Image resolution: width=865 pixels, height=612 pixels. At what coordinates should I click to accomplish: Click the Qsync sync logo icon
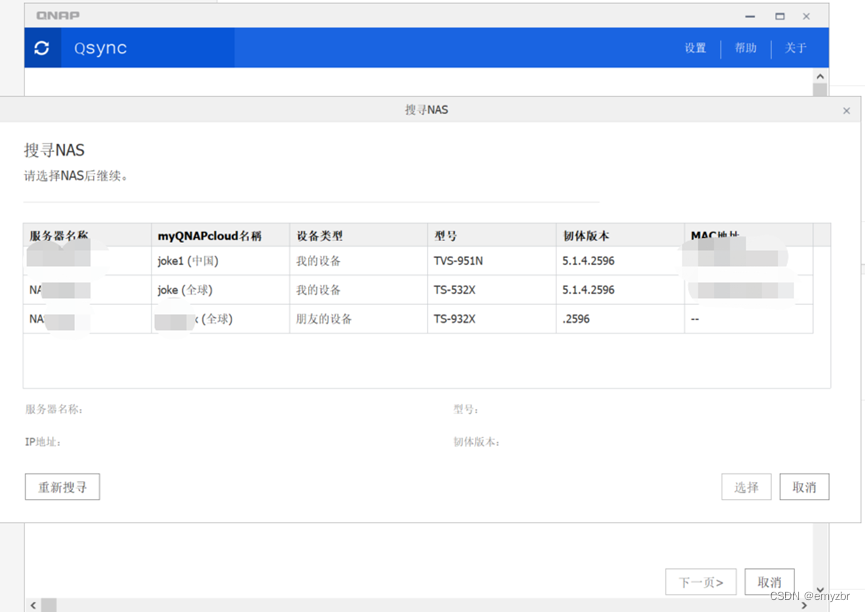point(42,48)
